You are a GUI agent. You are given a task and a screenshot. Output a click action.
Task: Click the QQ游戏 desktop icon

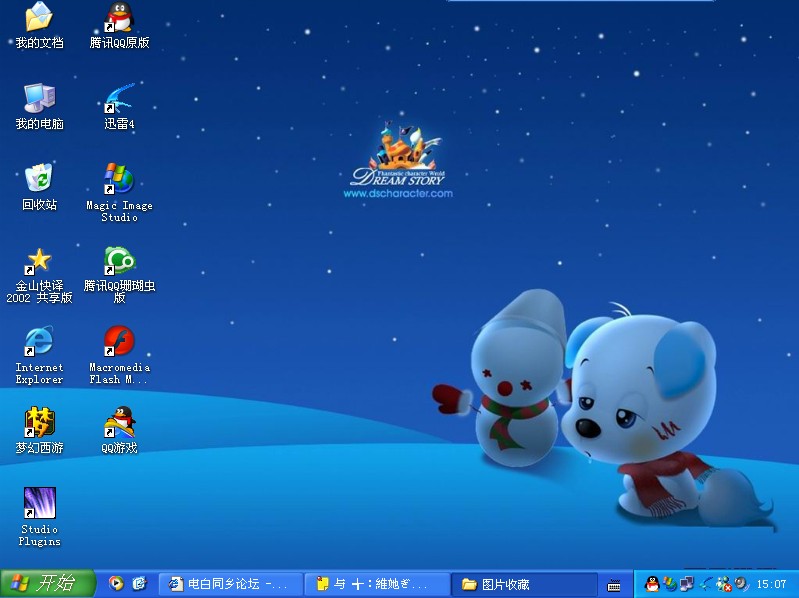tap(119, 423)
